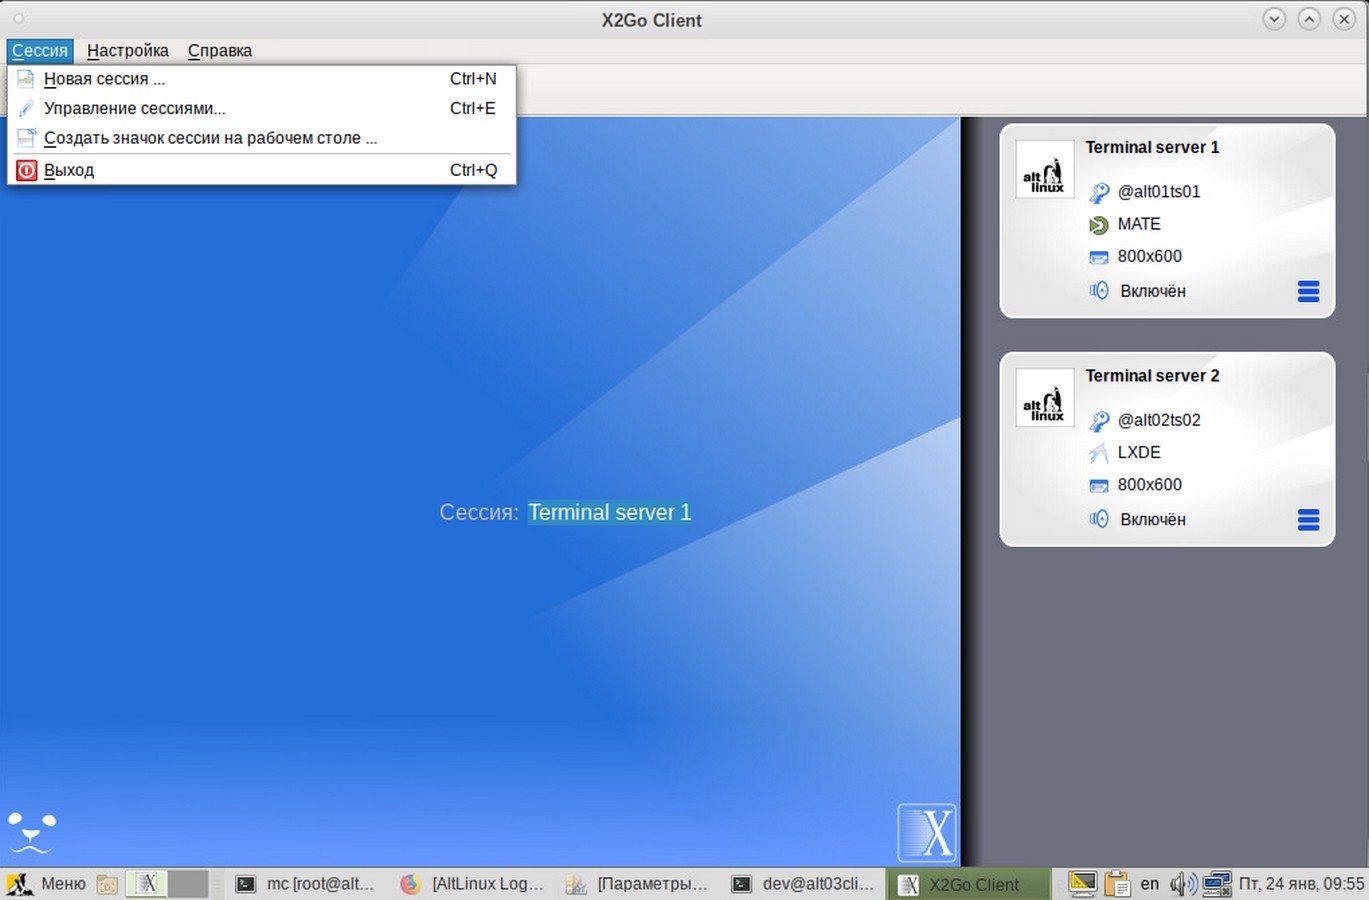Click the clock showing Пт, 24 янв
The image size is (1369, 900).
(1301, 884)
